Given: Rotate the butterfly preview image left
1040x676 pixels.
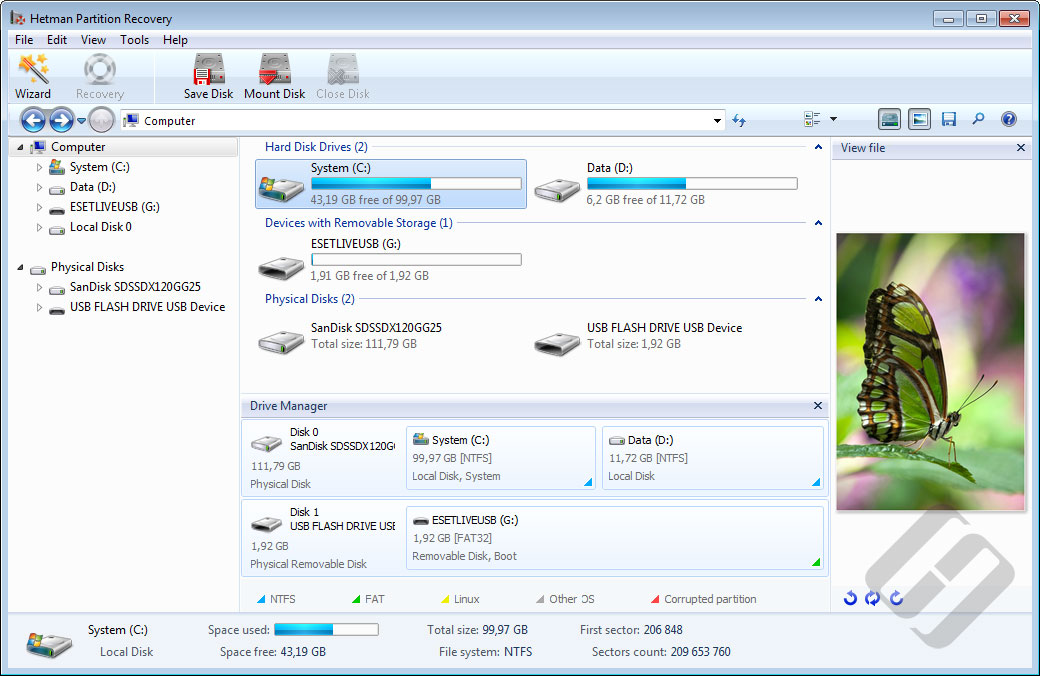Looking at the screenshot, I should point(850,598).
